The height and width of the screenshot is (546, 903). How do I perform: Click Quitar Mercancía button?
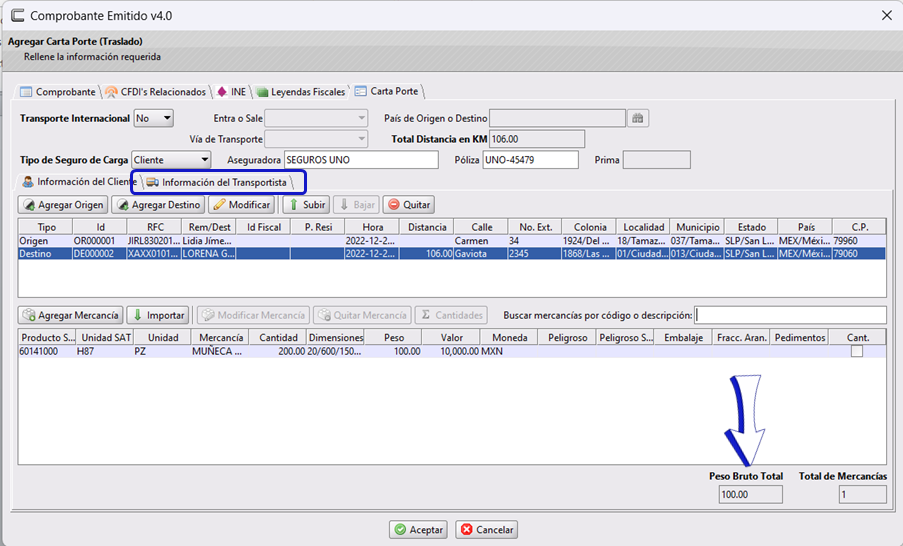pyautogui.click(x=362, y=315)
